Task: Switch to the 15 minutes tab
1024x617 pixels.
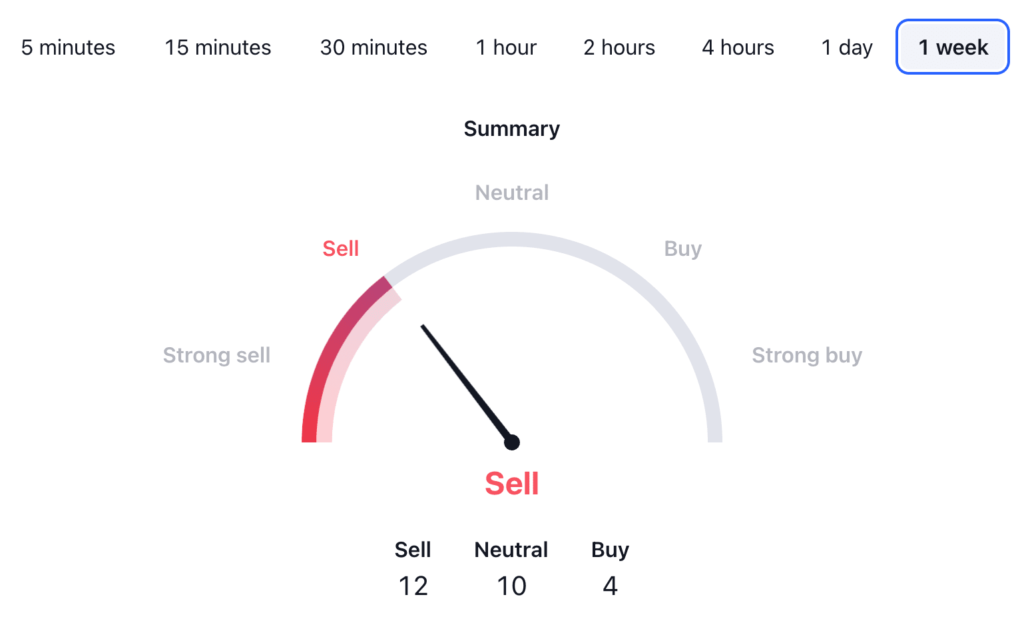Action: (218, 47)
